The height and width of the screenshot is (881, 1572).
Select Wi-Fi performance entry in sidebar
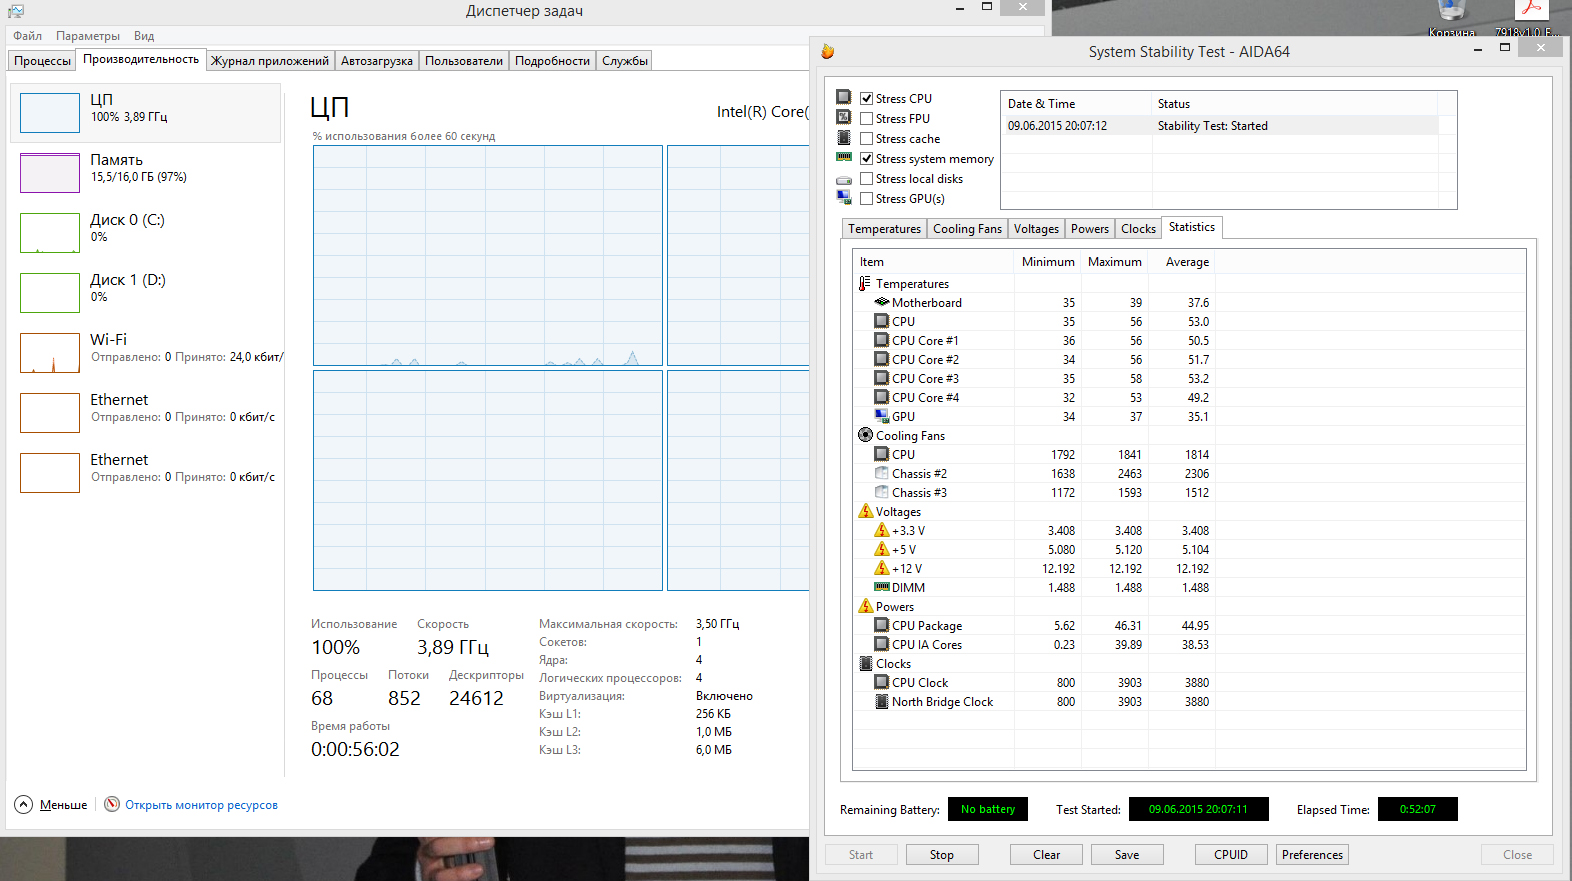(50, 353)
